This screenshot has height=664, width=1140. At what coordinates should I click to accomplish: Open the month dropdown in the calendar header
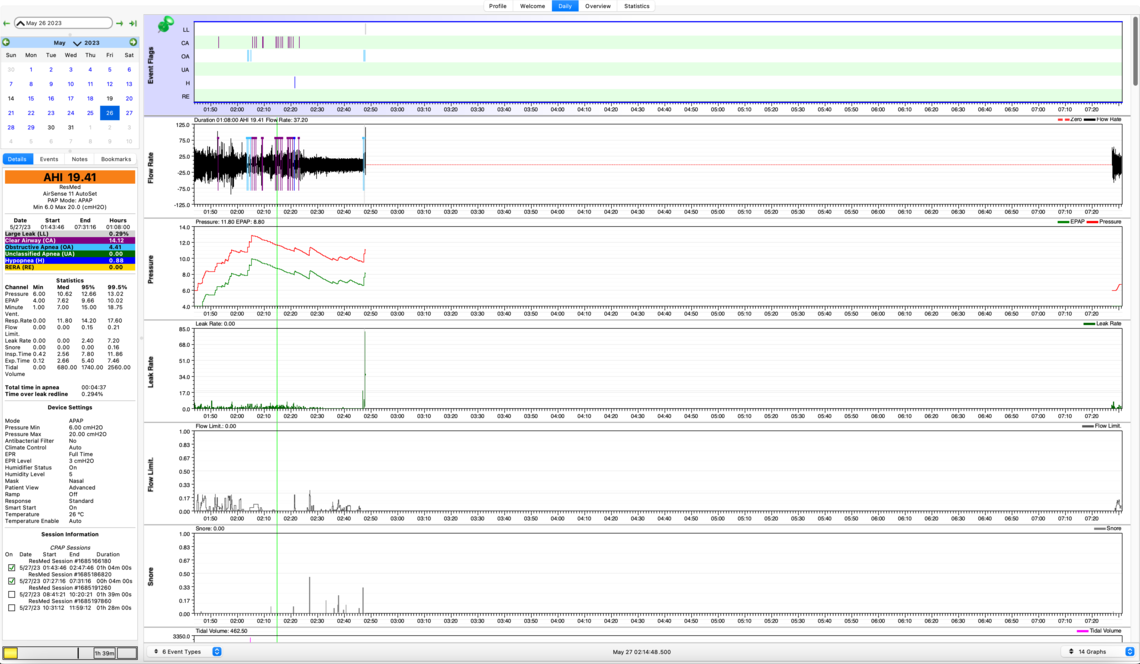77,43
